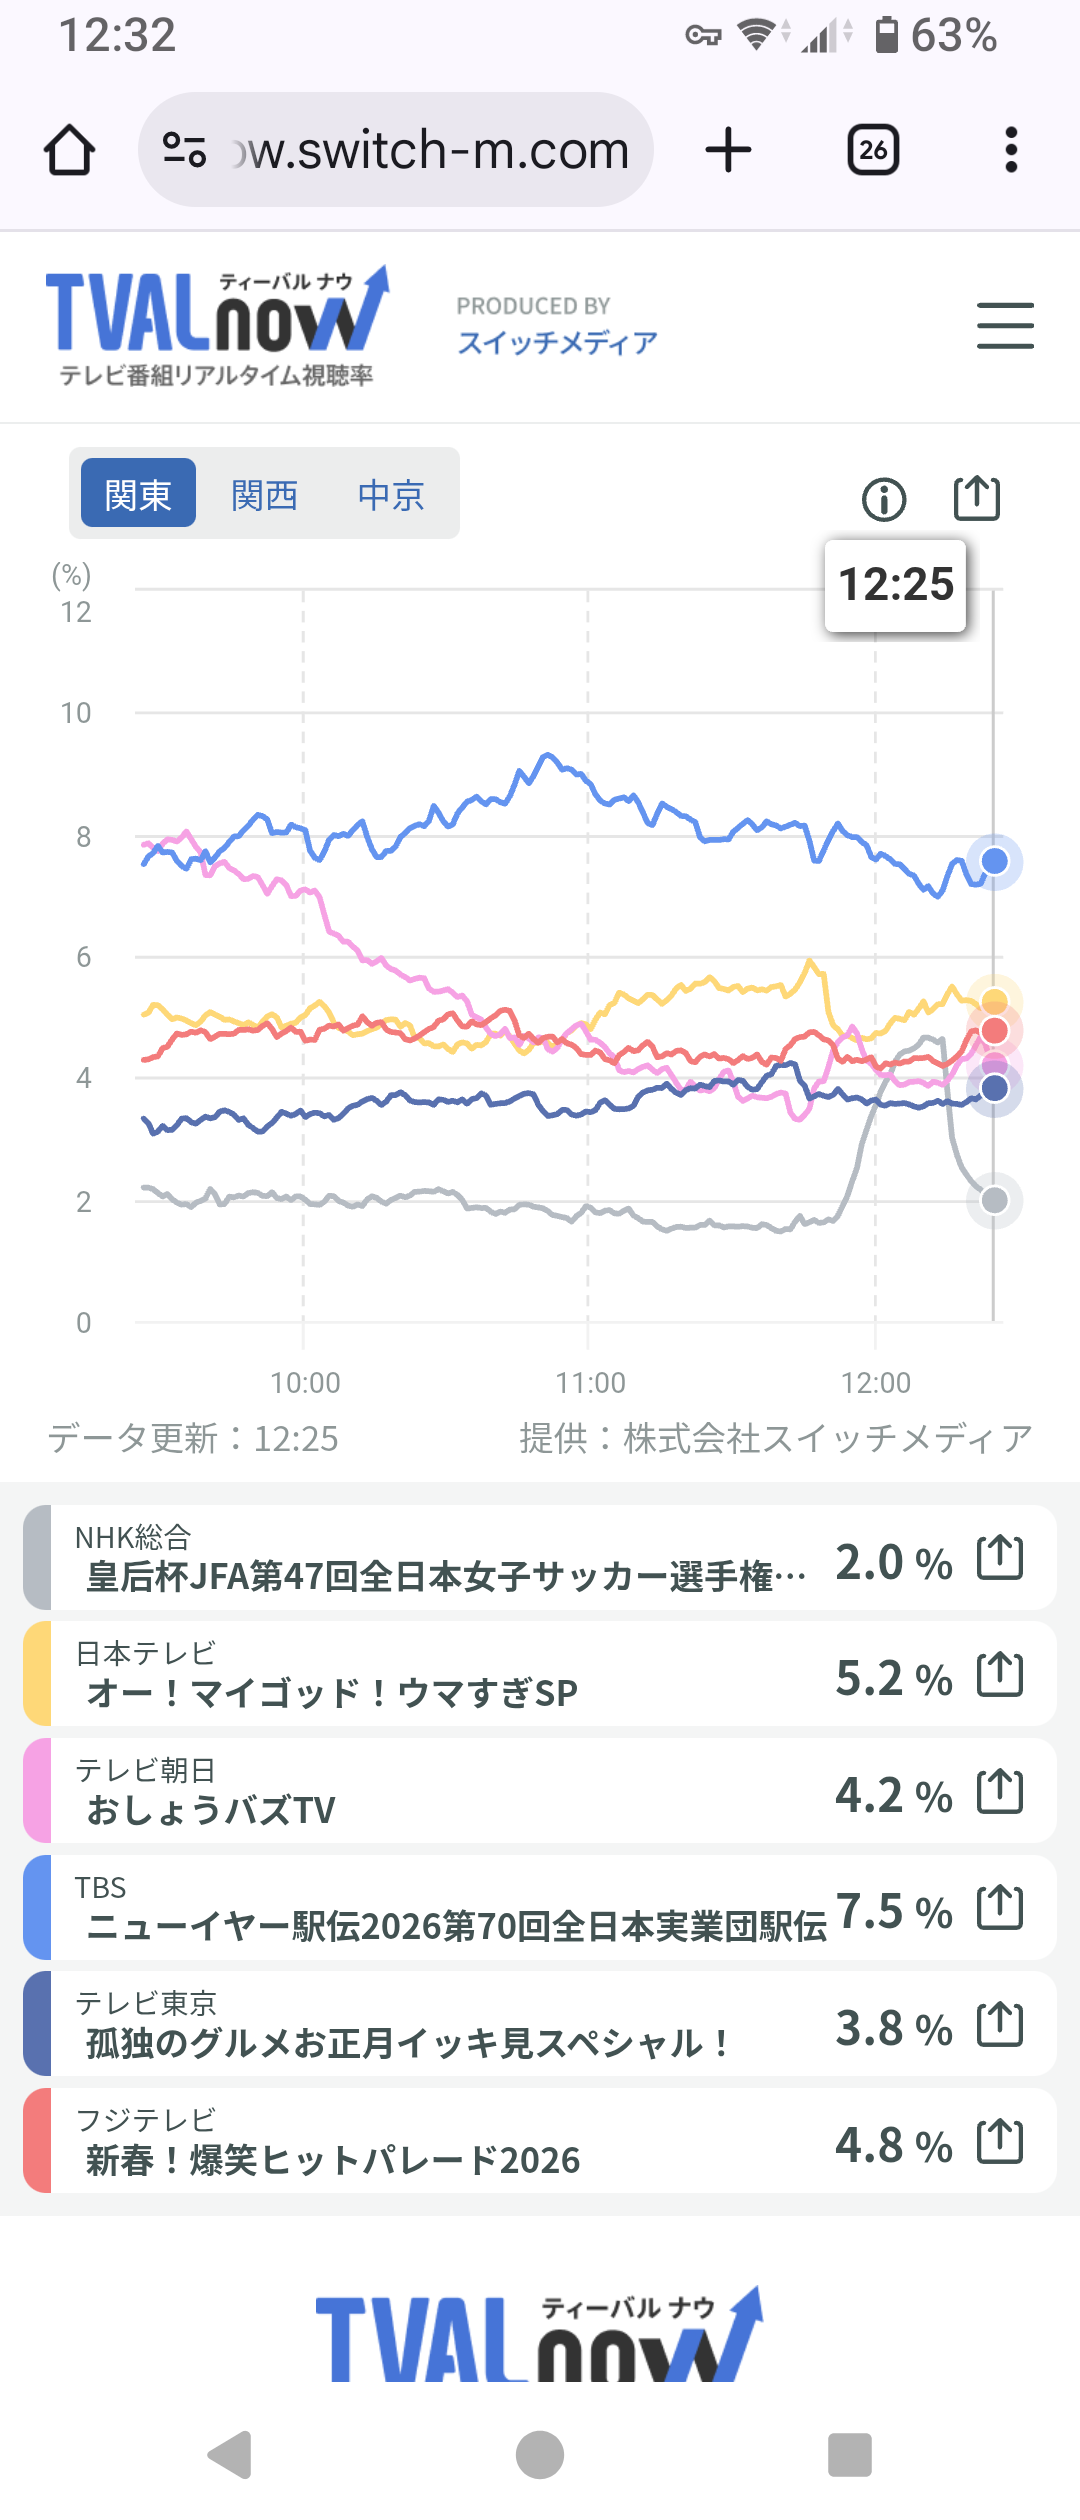Open browser three-dot overflow menu
This screenshot has height=2520, width=1080.
pos(1011,151)
